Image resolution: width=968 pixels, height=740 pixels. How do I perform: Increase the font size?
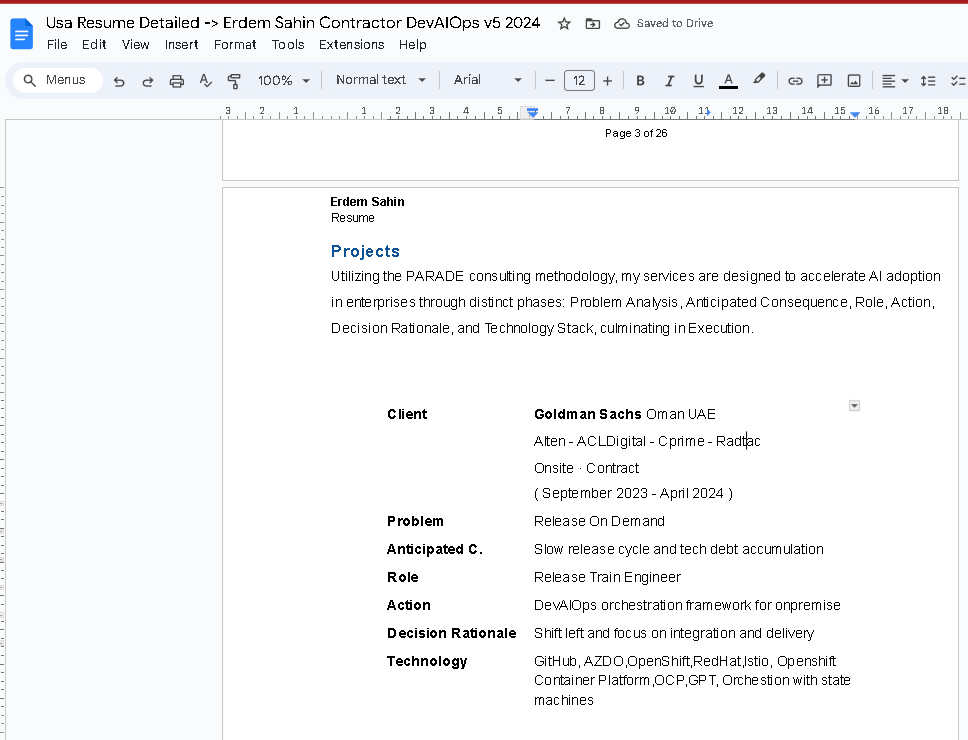pos(607,81)
